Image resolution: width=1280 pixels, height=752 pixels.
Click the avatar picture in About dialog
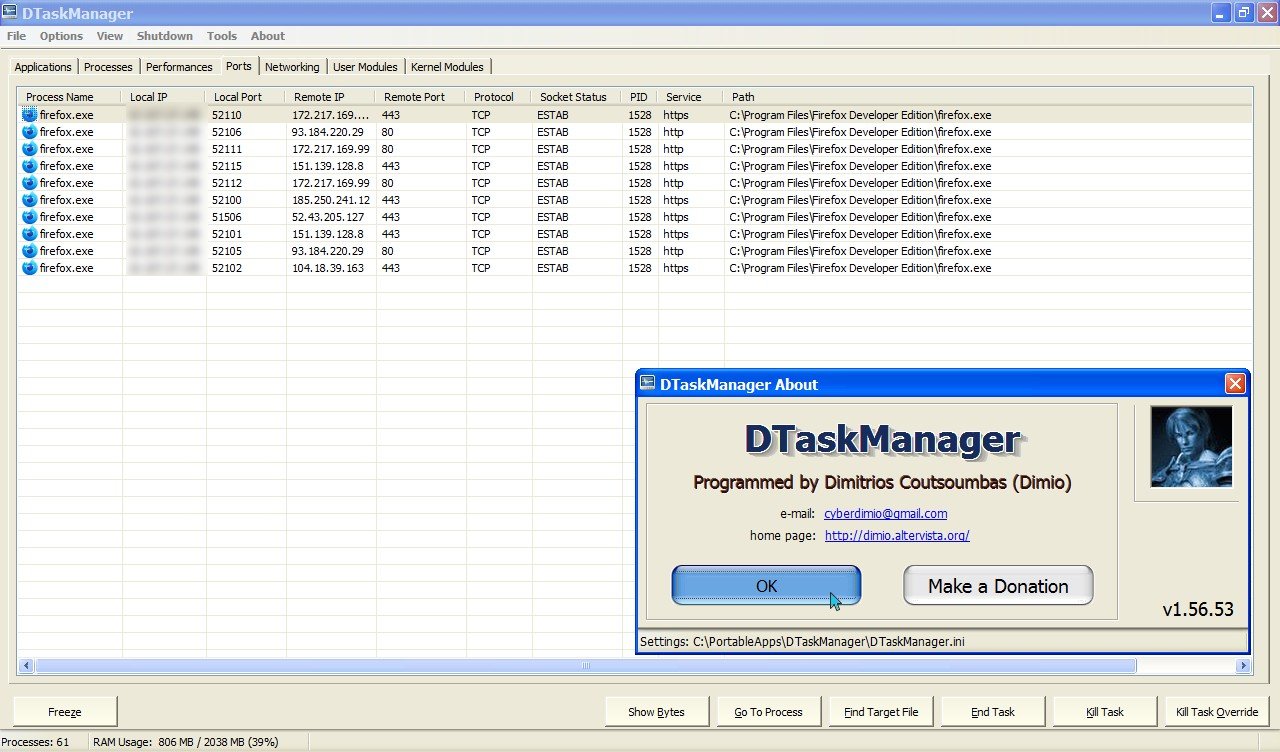[1191, 446]
